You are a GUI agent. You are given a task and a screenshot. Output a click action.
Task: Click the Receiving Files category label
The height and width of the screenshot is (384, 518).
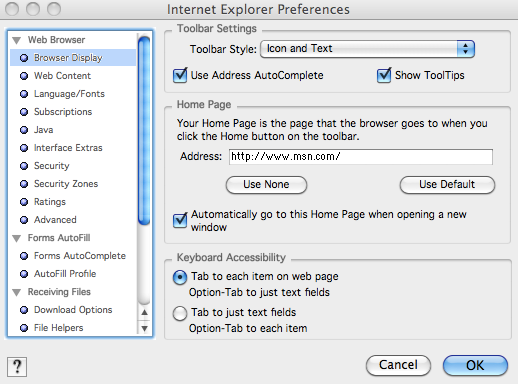coord(59,292)
